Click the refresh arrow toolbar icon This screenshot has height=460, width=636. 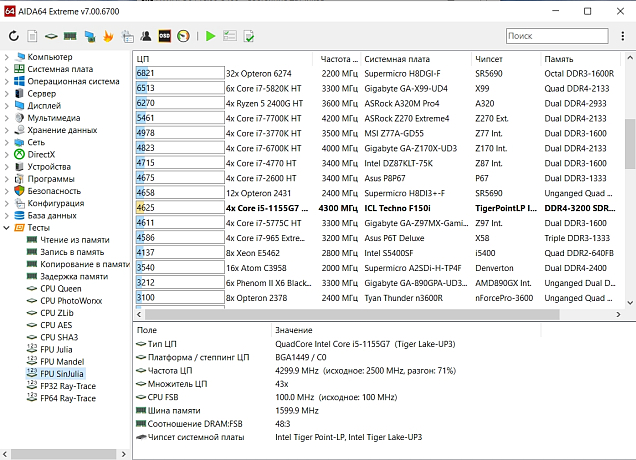[x=13, y=36]
